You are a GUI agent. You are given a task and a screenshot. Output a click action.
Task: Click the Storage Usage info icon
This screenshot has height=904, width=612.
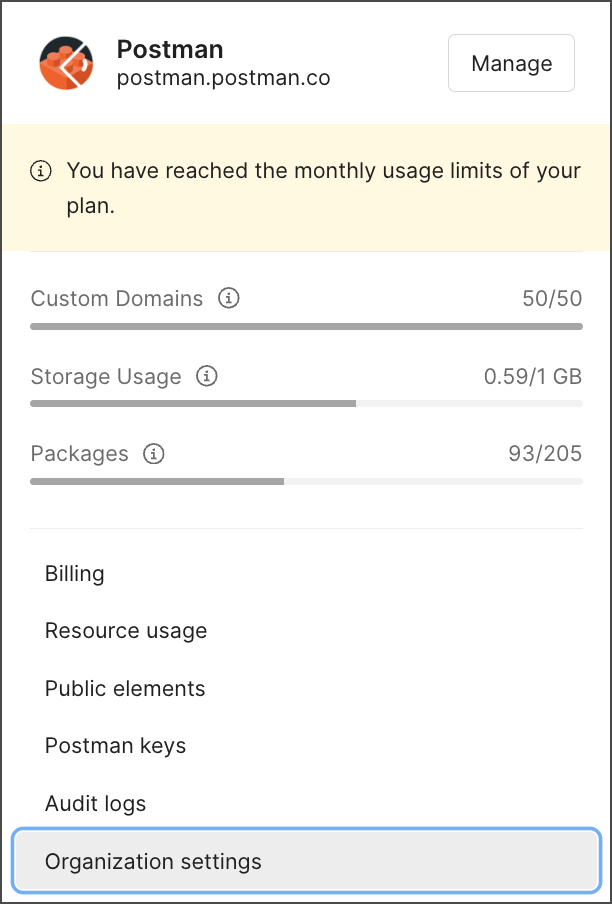(x=207, y=377)
